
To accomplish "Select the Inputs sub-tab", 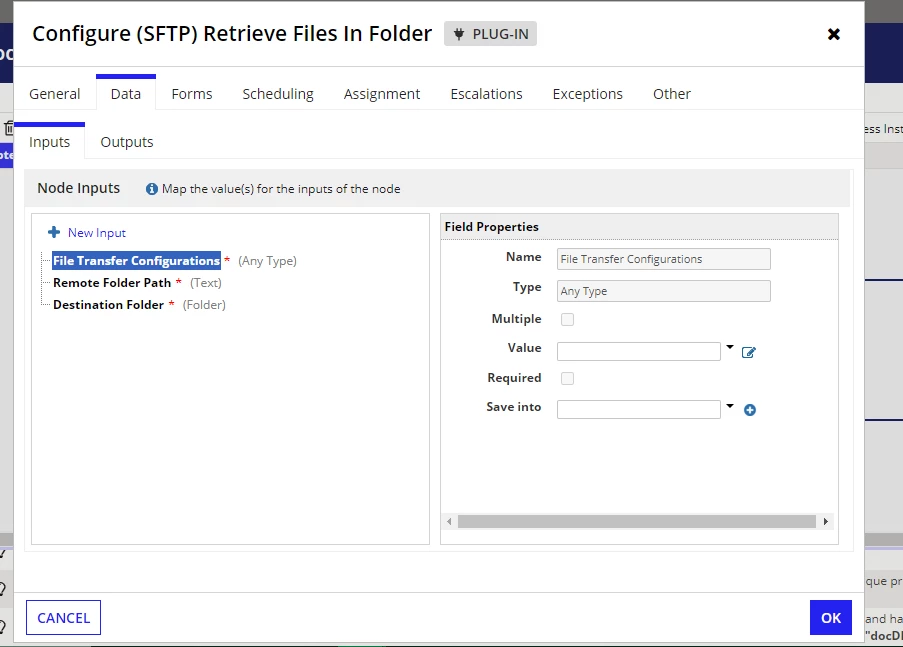I will click(x=50, y=142).
